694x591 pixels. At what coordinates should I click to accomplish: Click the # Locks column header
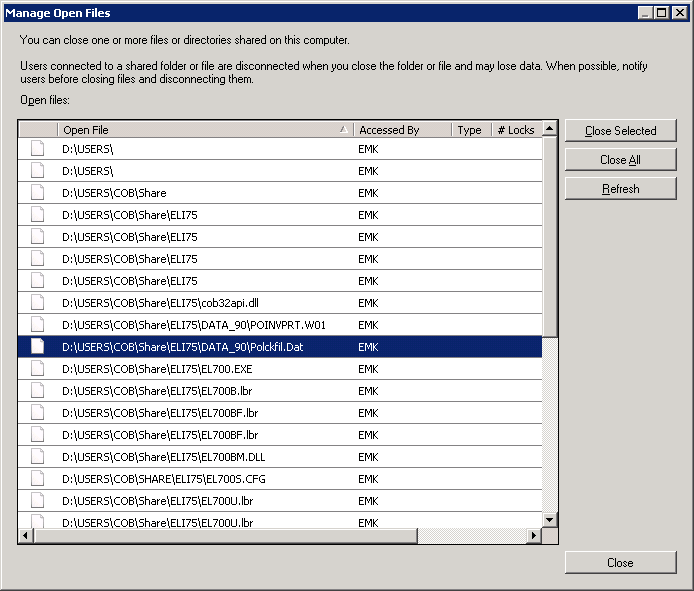(x=515, y=130)
